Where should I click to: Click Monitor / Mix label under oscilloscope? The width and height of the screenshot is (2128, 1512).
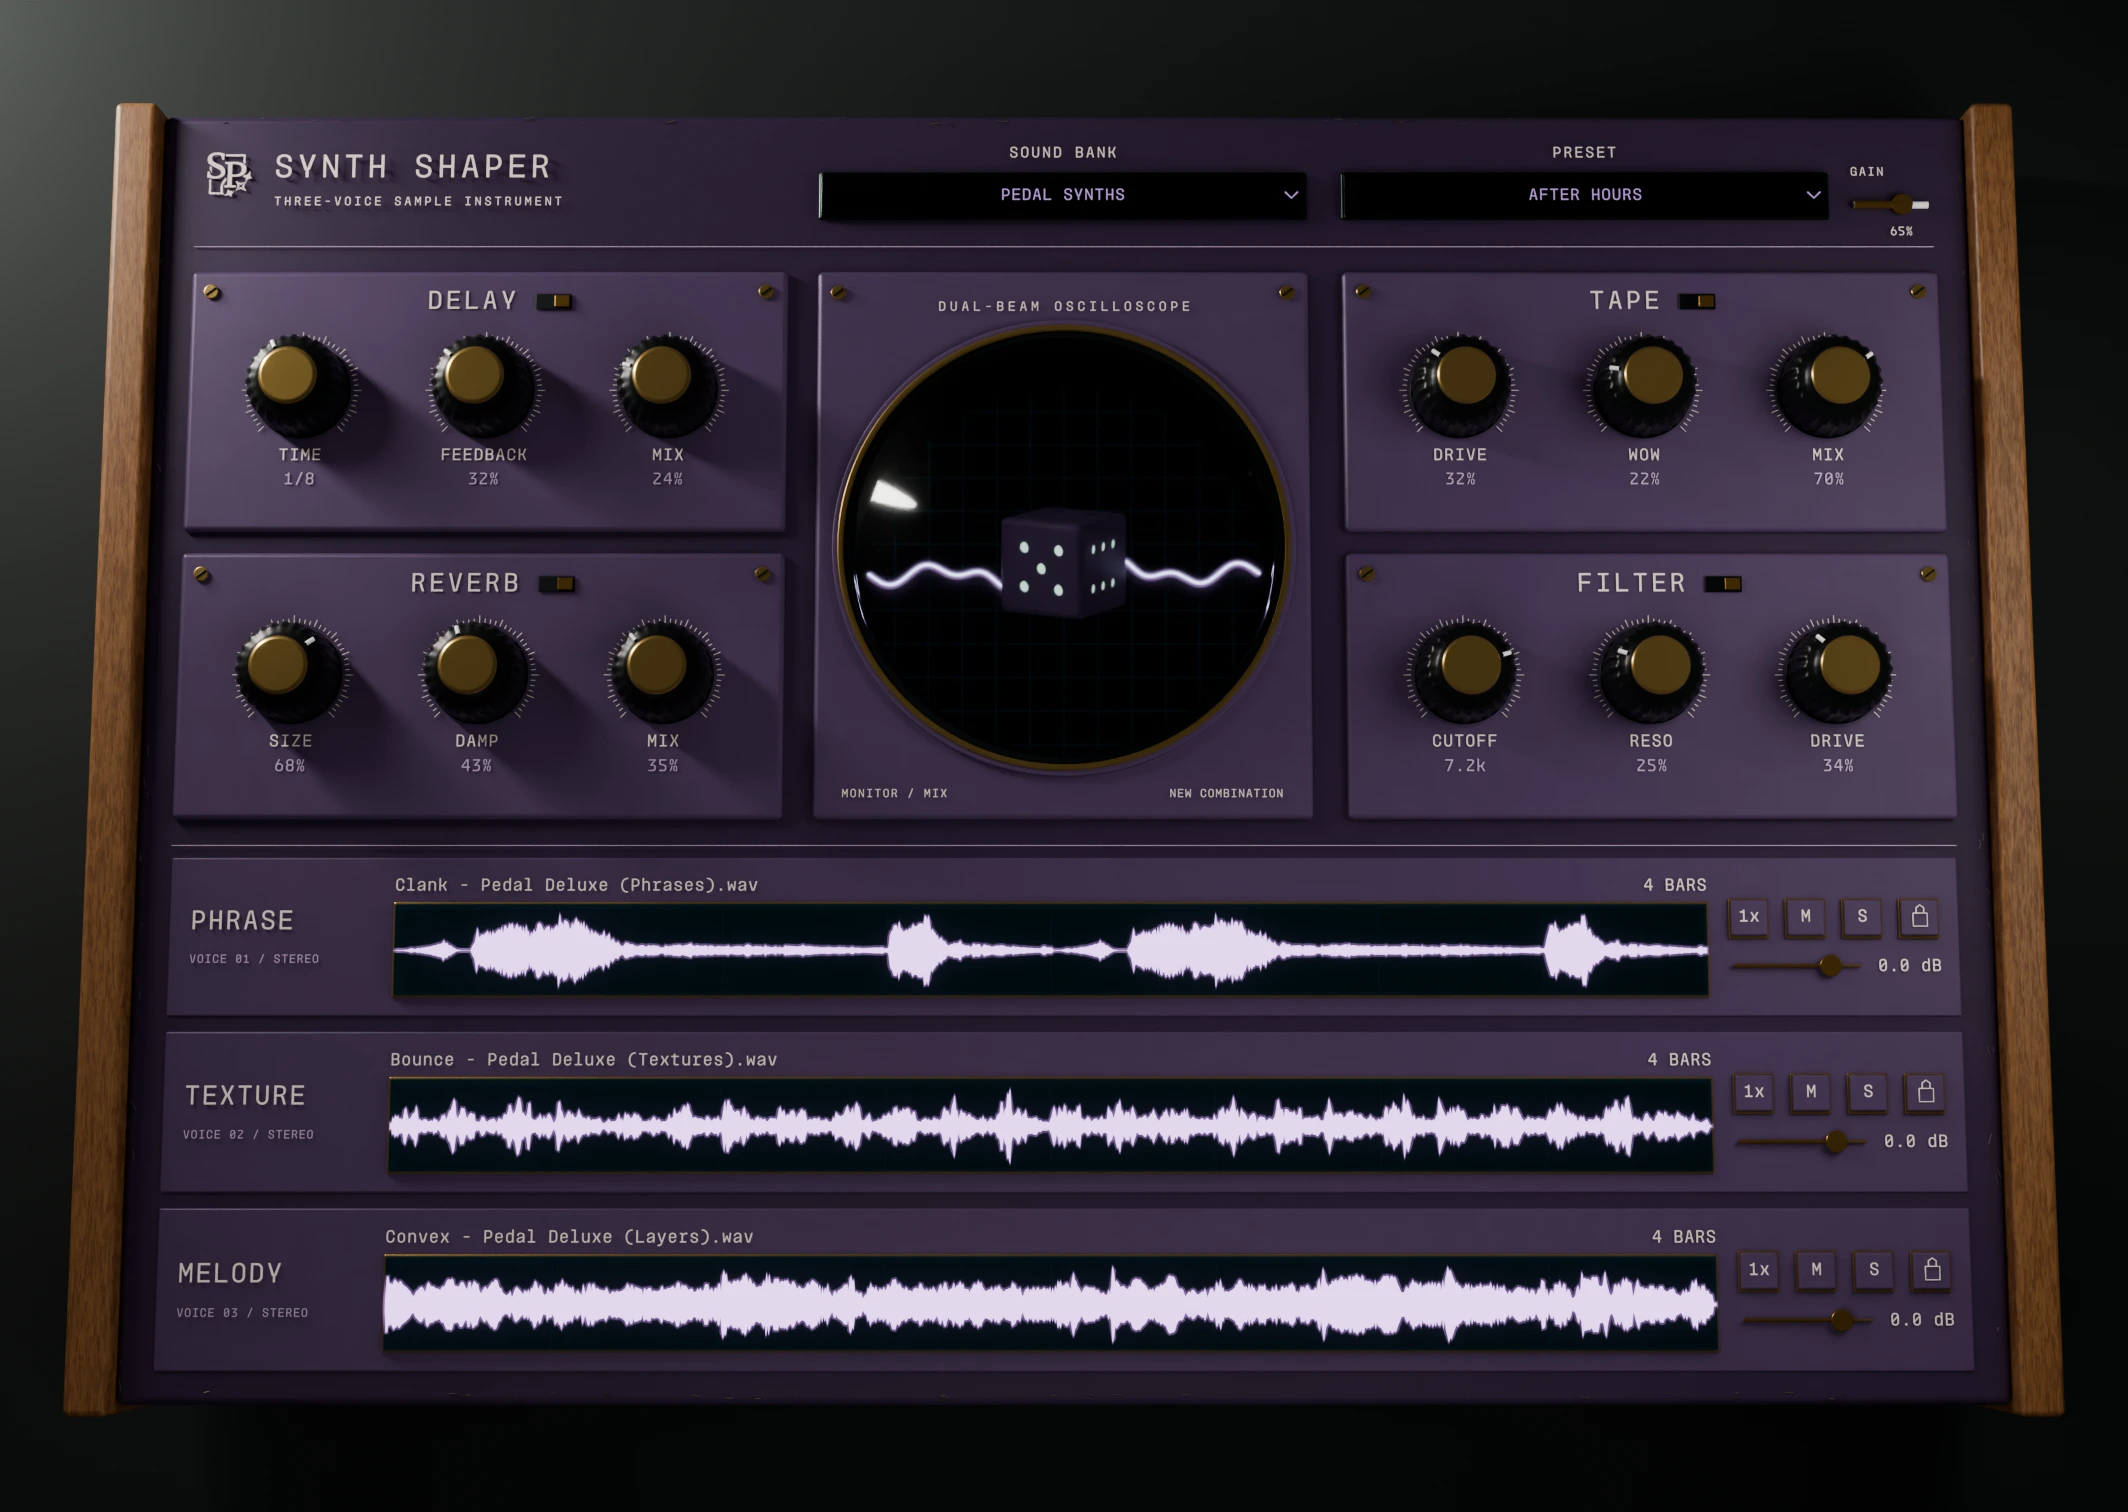[894, 793]
